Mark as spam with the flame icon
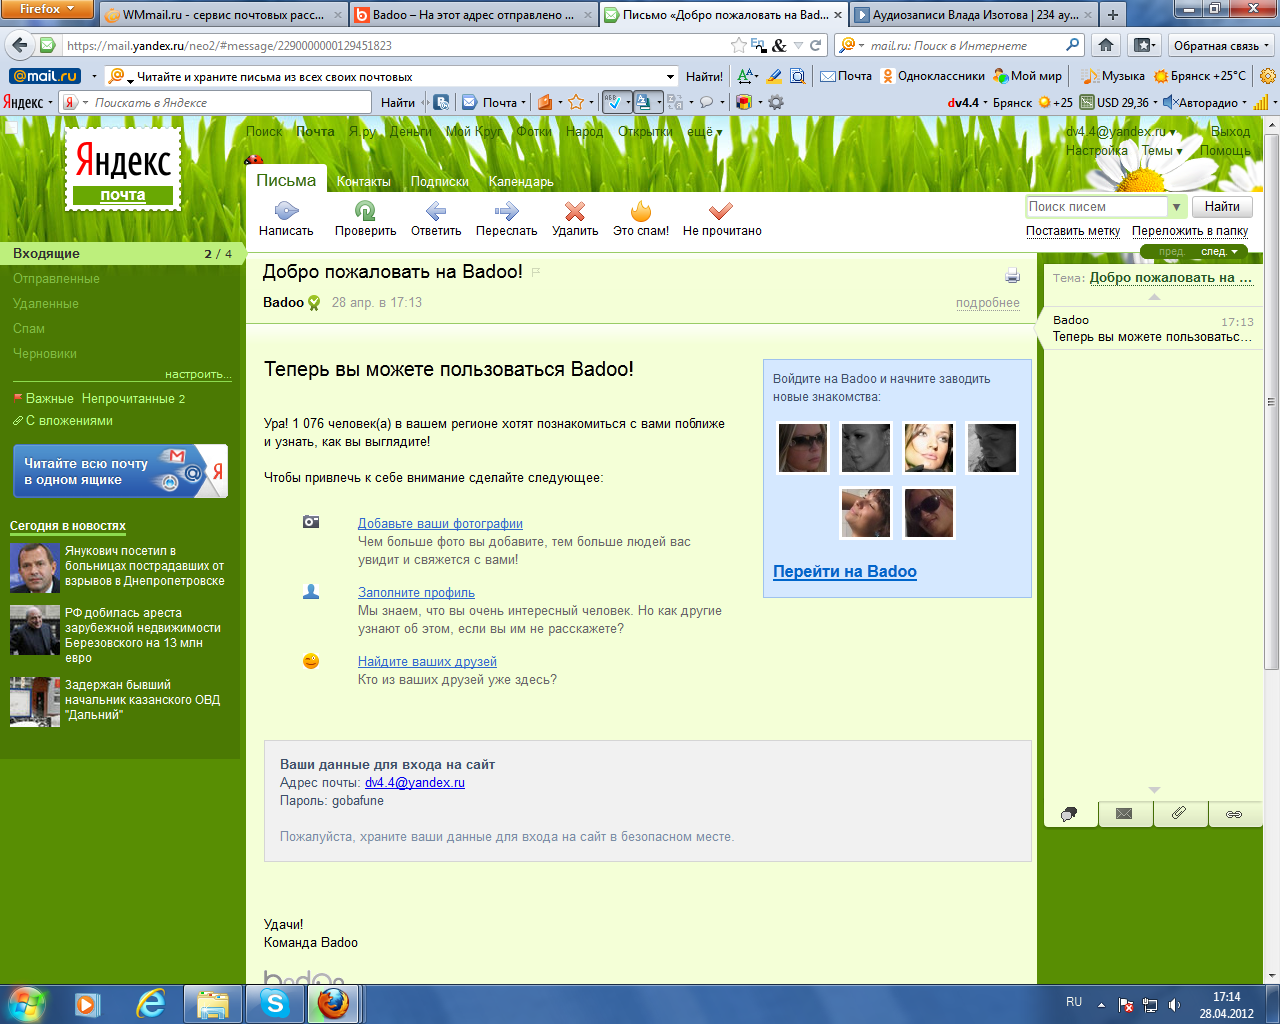The image size is (1280, 1024). coord(641,211)
